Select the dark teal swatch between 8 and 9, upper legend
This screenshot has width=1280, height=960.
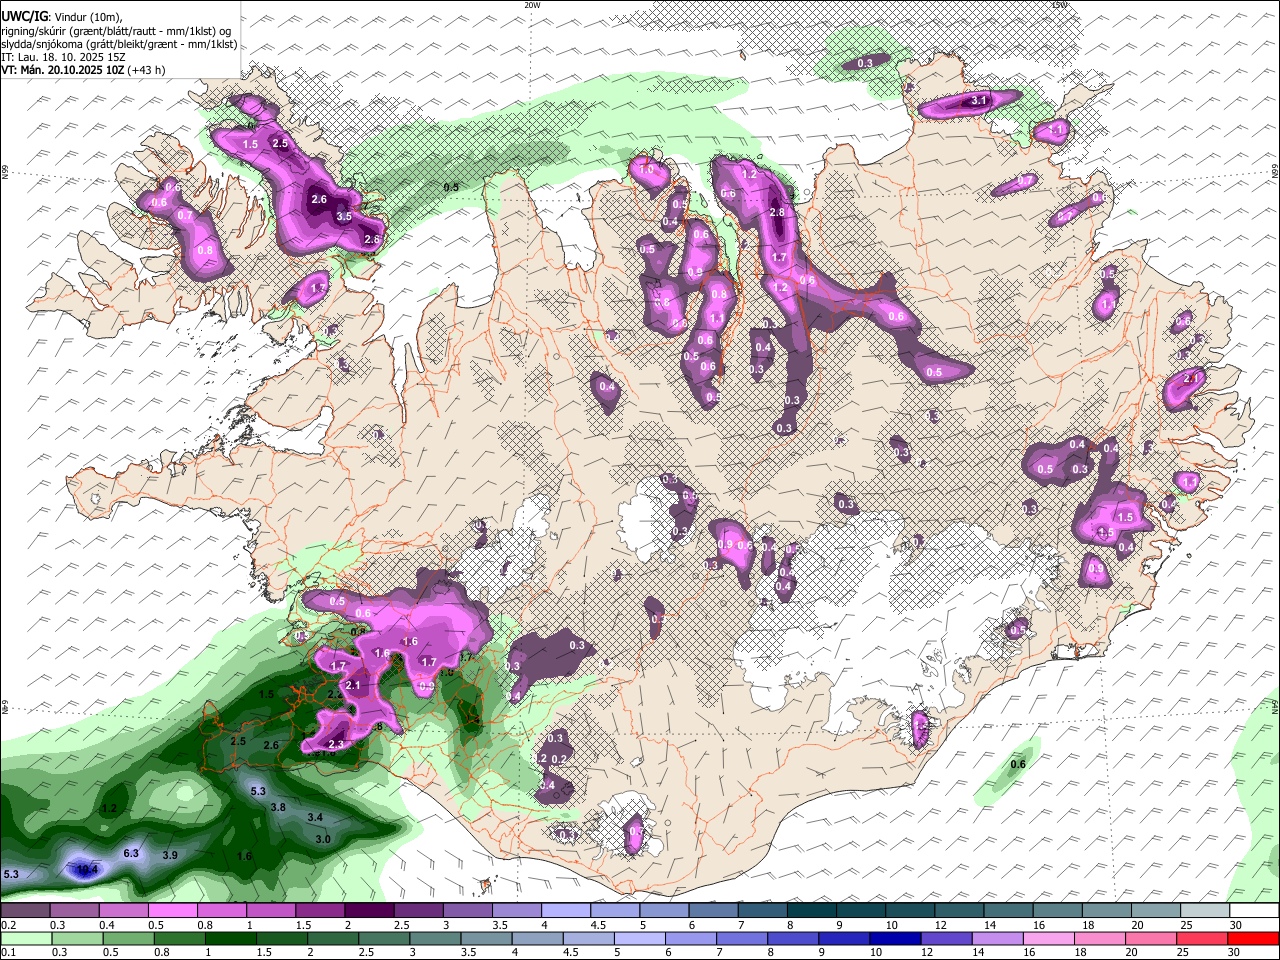point(812,911)
